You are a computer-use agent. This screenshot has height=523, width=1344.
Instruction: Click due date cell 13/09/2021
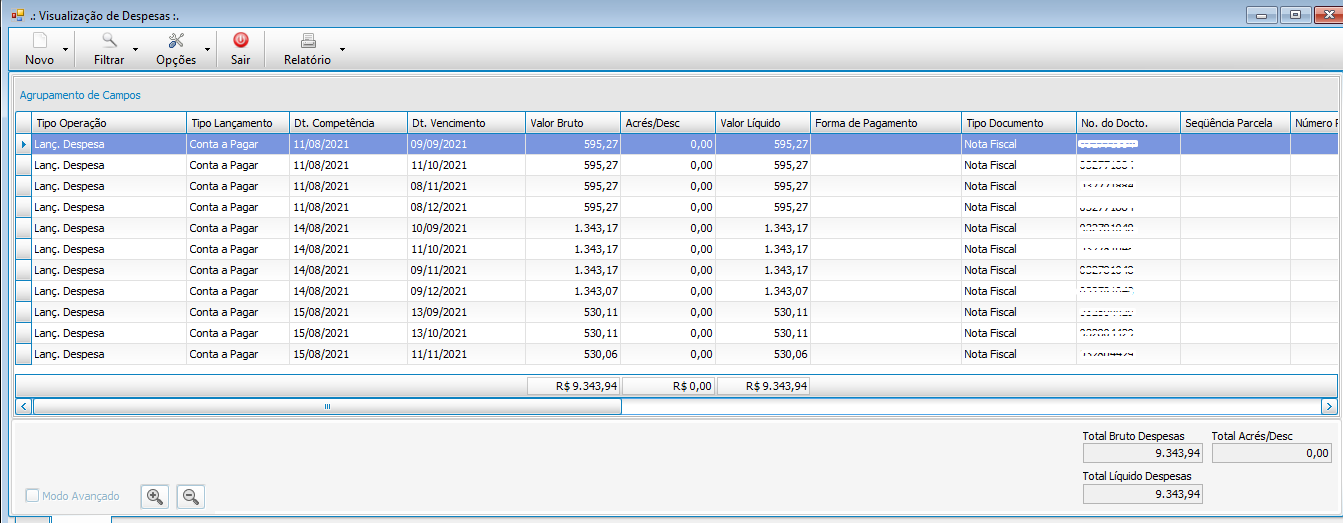(467, 312)
